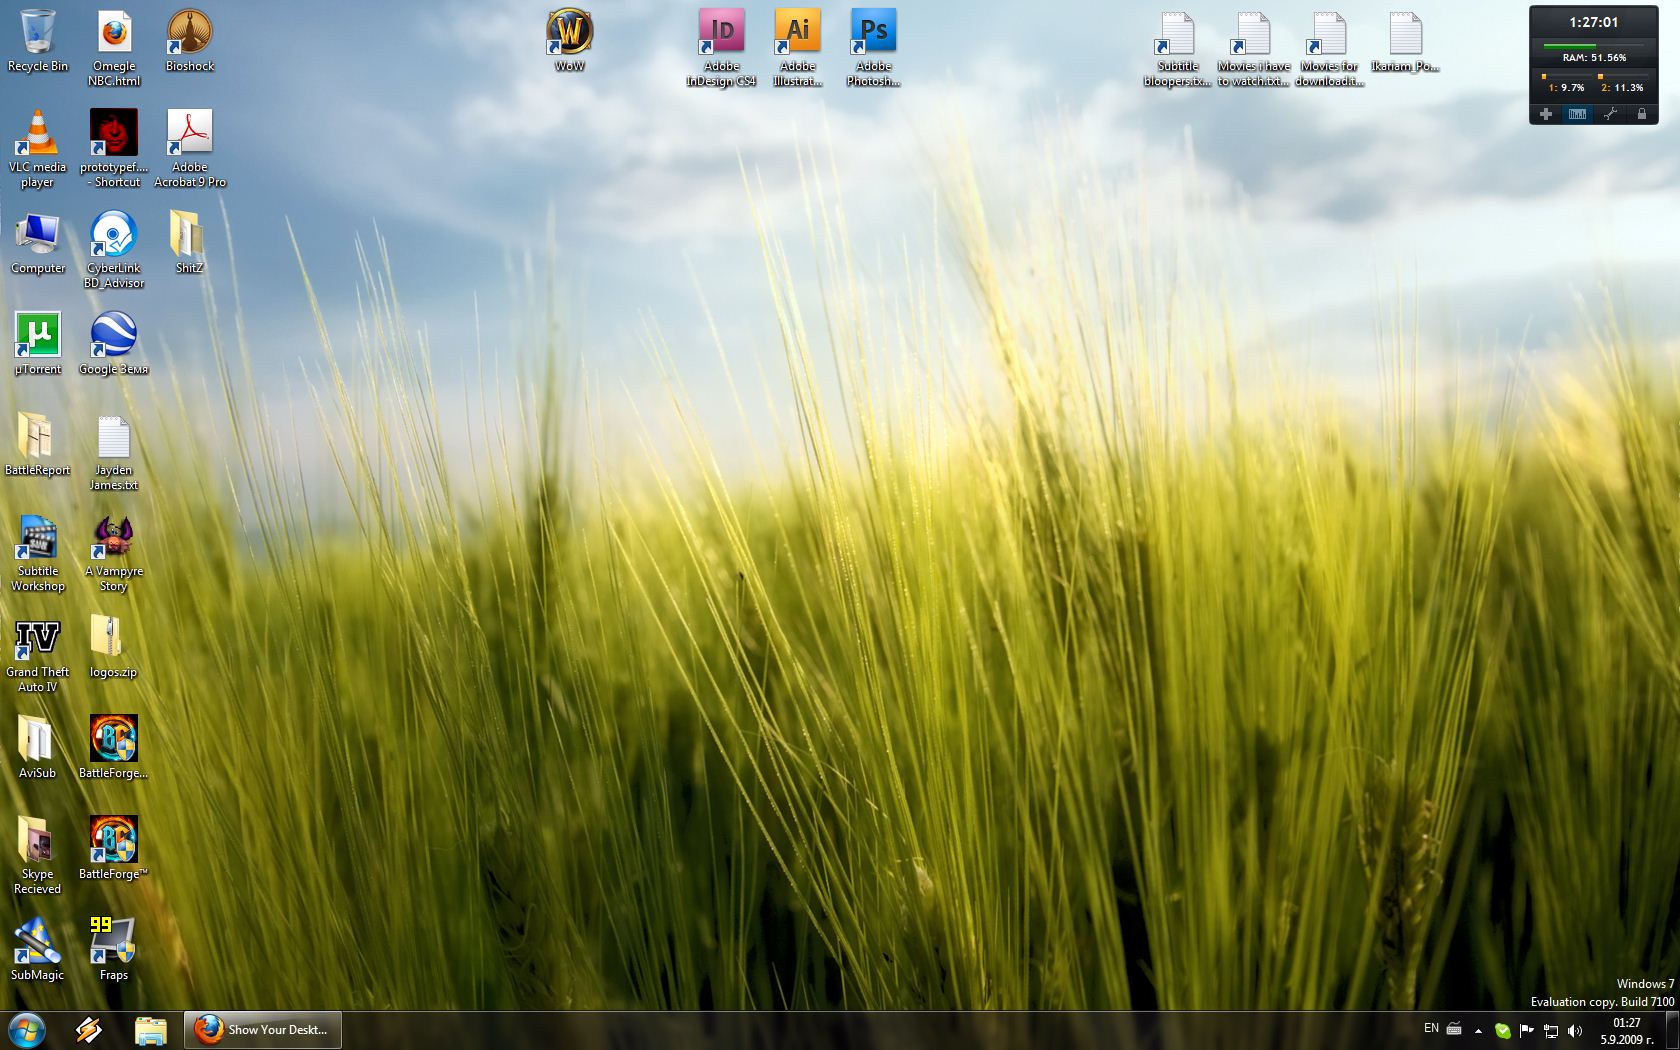
Task: Select the WoW game shortcut
Action: tap(569, 33)
